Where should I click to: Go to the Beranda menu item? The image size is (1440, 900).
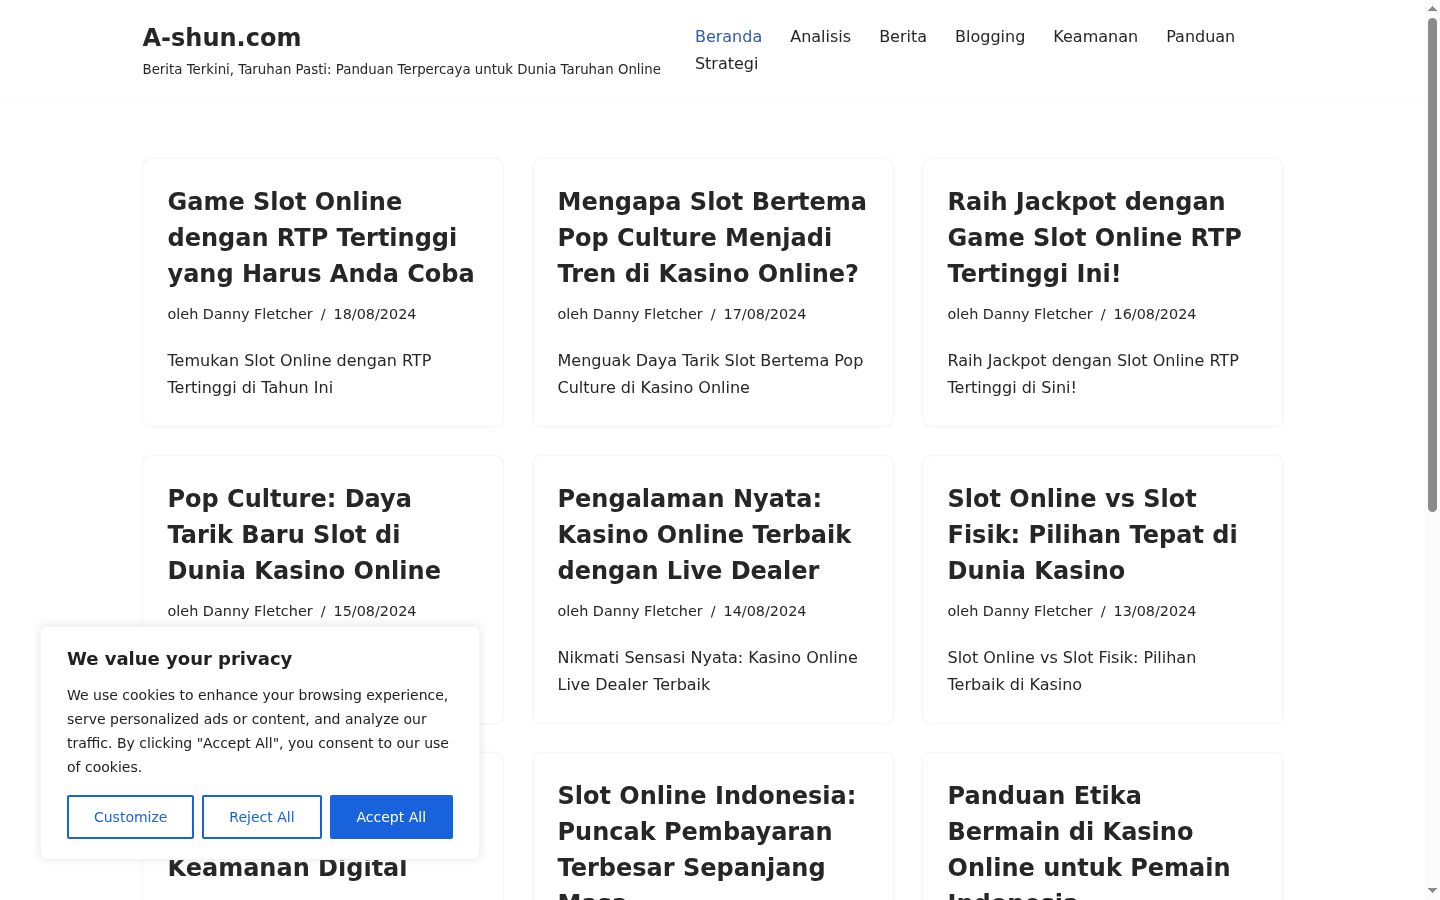click(728, 36)
